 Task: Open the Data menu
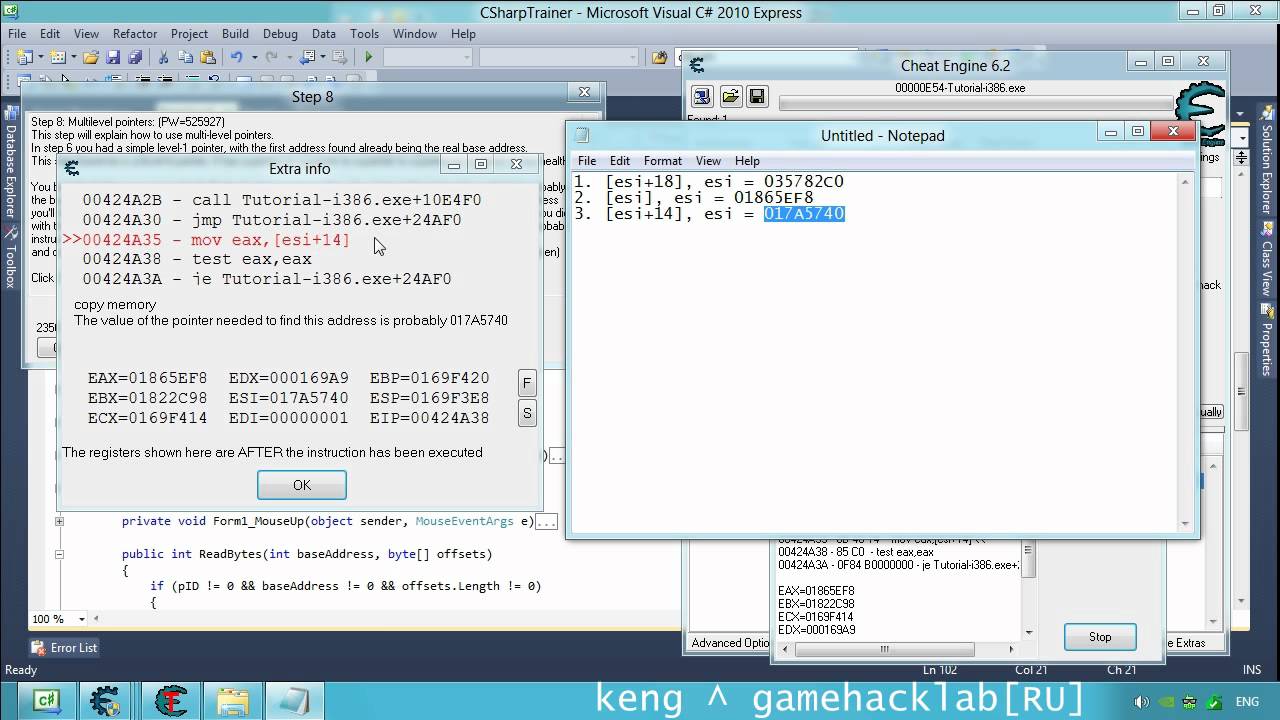pyautogui.click(x=324, y=33)
